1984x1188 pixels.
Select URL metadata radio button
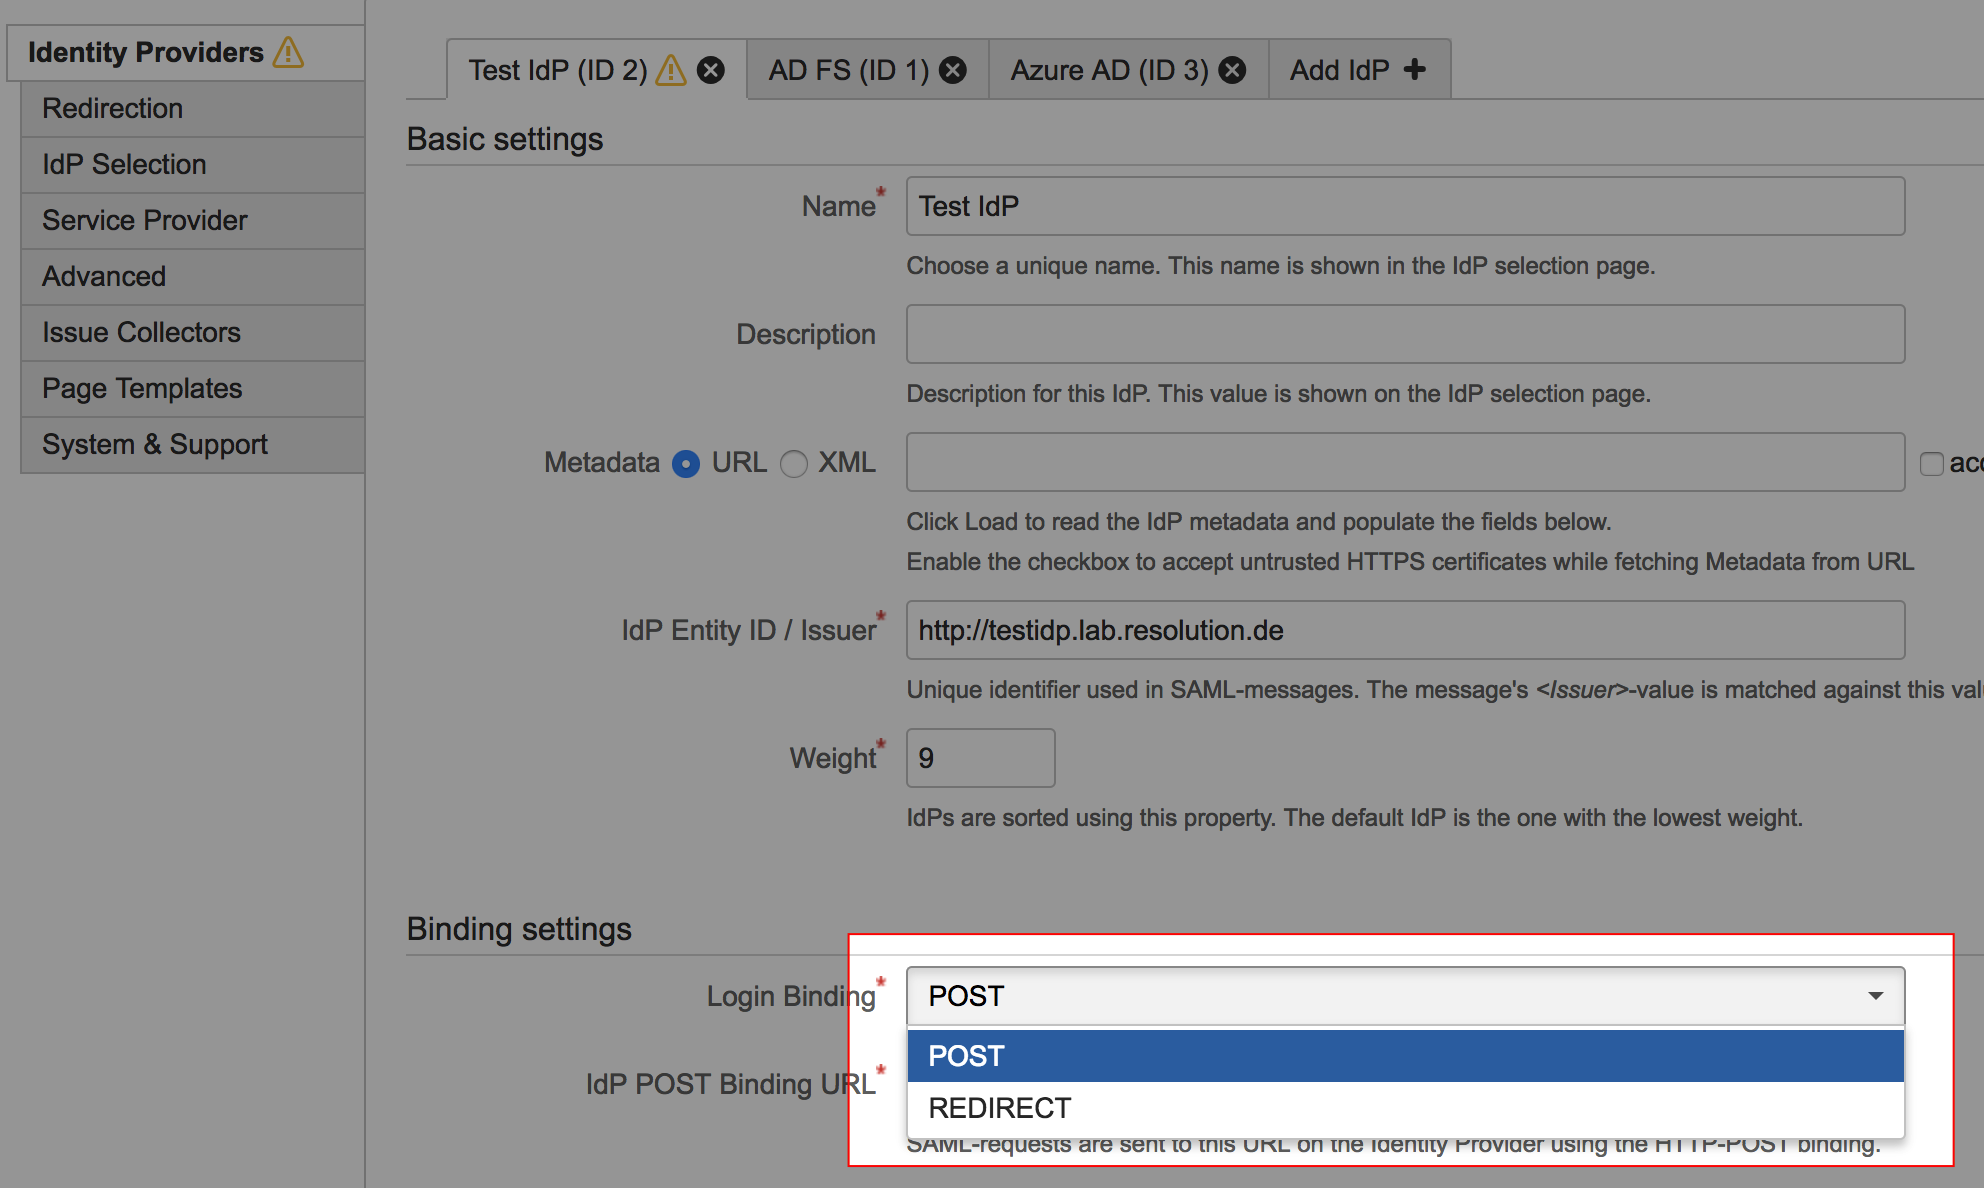(686, 464)
